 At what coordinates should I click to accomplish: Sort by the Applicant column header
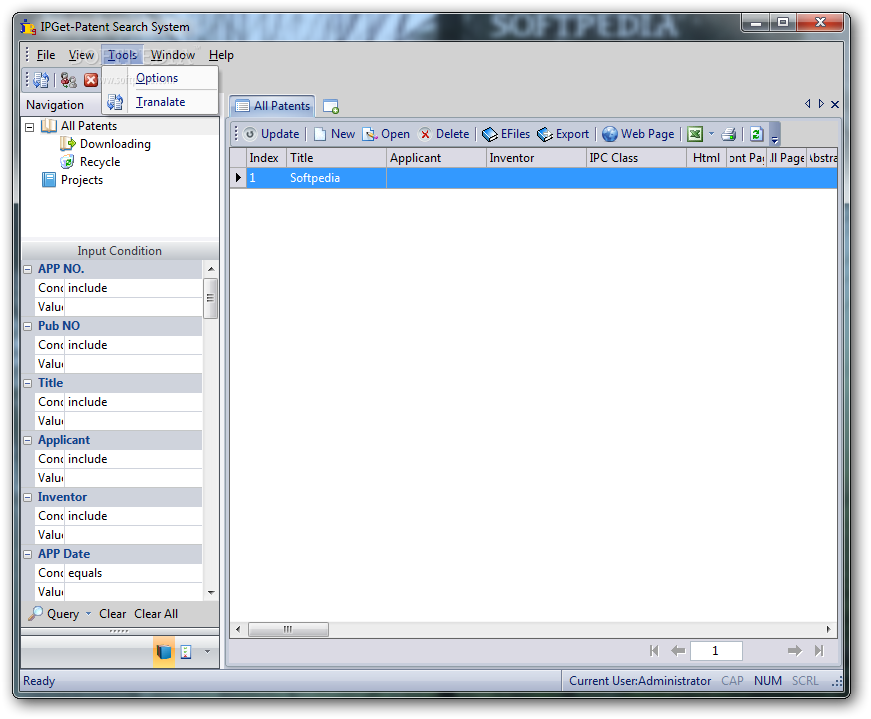[x=436, y=158]
